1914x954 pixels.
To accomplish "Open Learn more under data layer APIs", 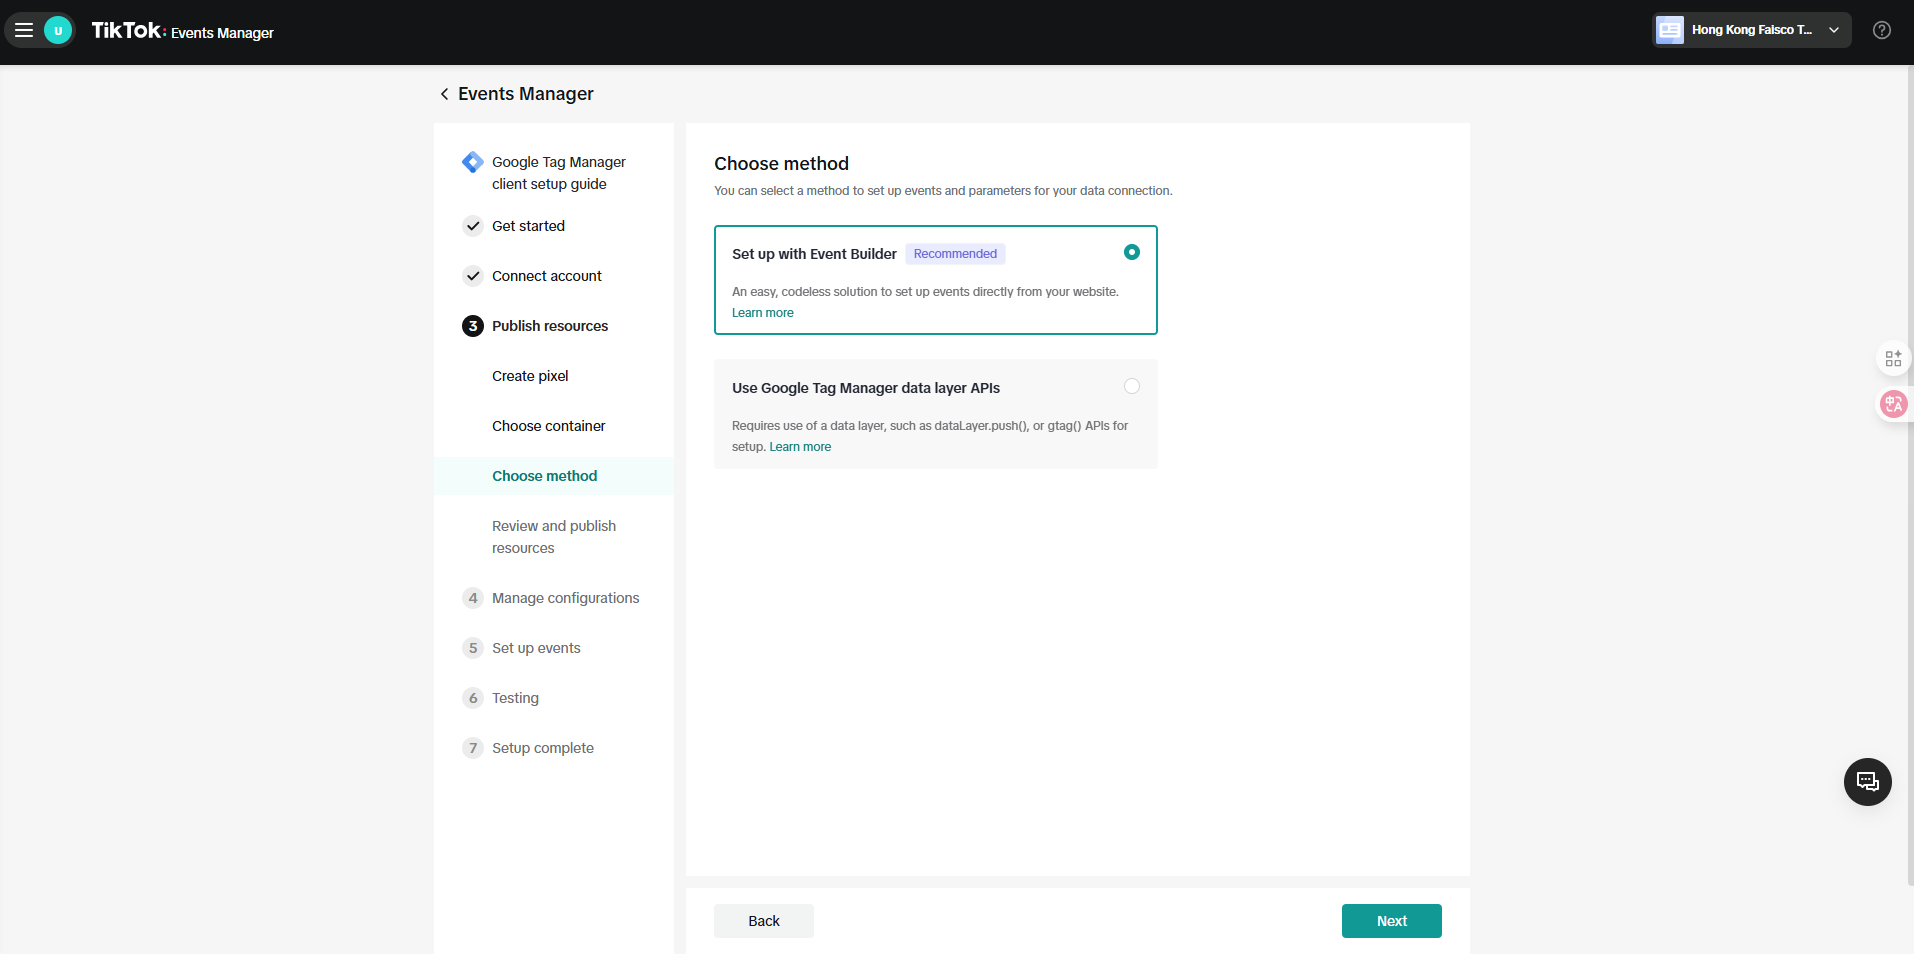I will 800,447.
